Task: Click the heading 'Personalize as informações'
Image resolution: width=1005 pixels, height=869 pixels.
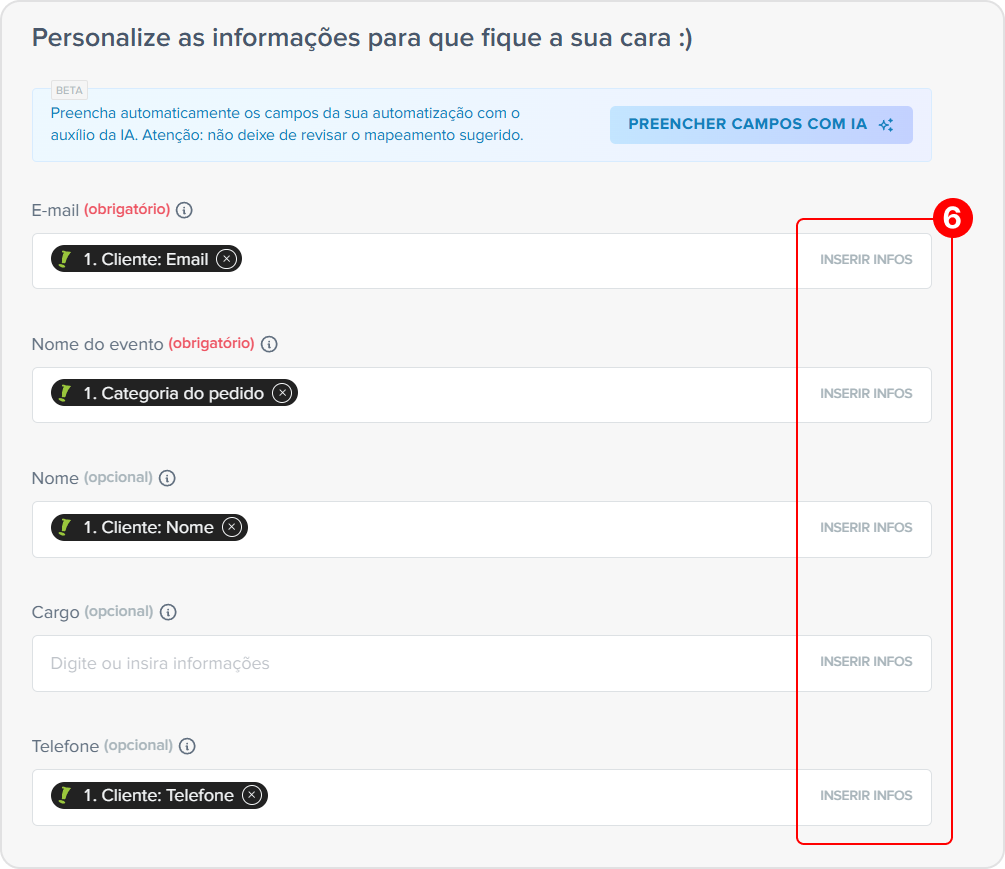Action: tap(362, 38)
